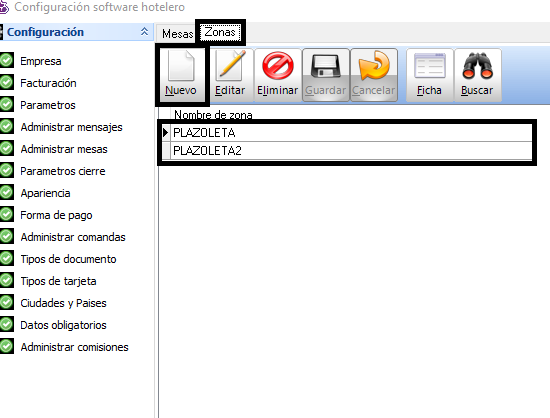Click the Cancelar orange arrow button
550x418 pixels.
[374, 75]
